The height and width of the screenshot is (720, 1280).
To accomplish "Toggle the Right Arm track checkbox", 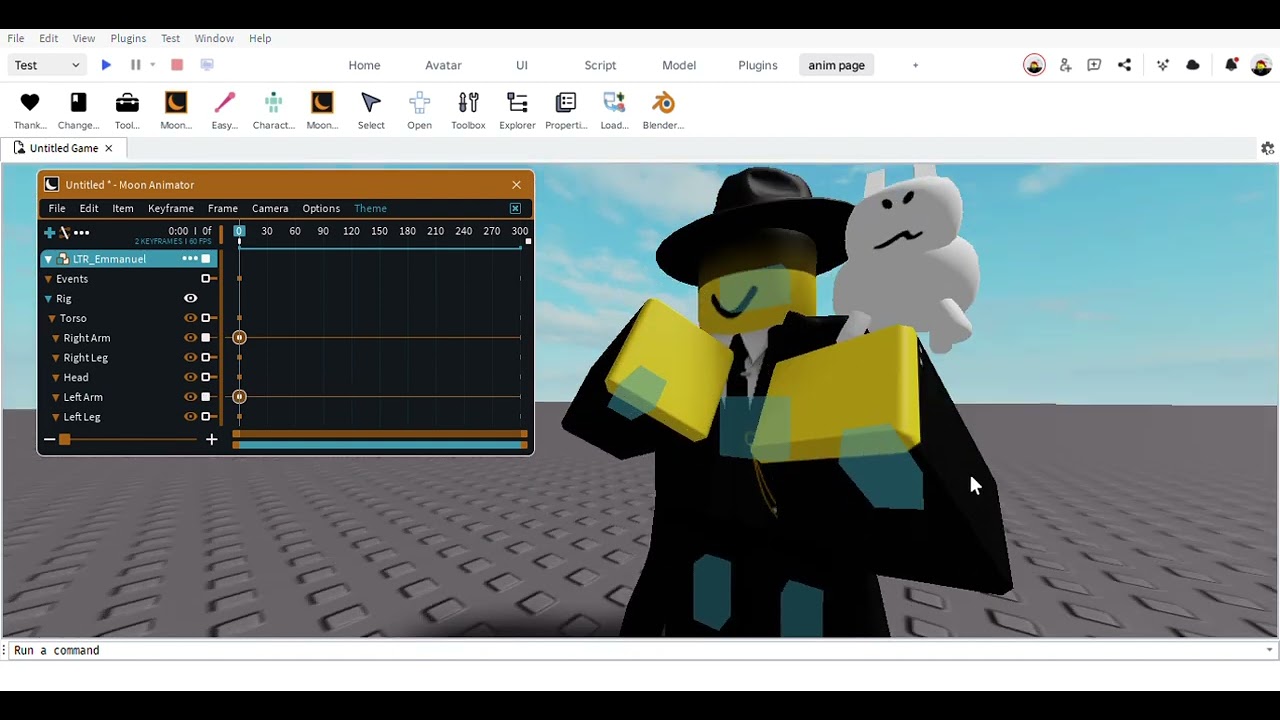I will (206, 338).
